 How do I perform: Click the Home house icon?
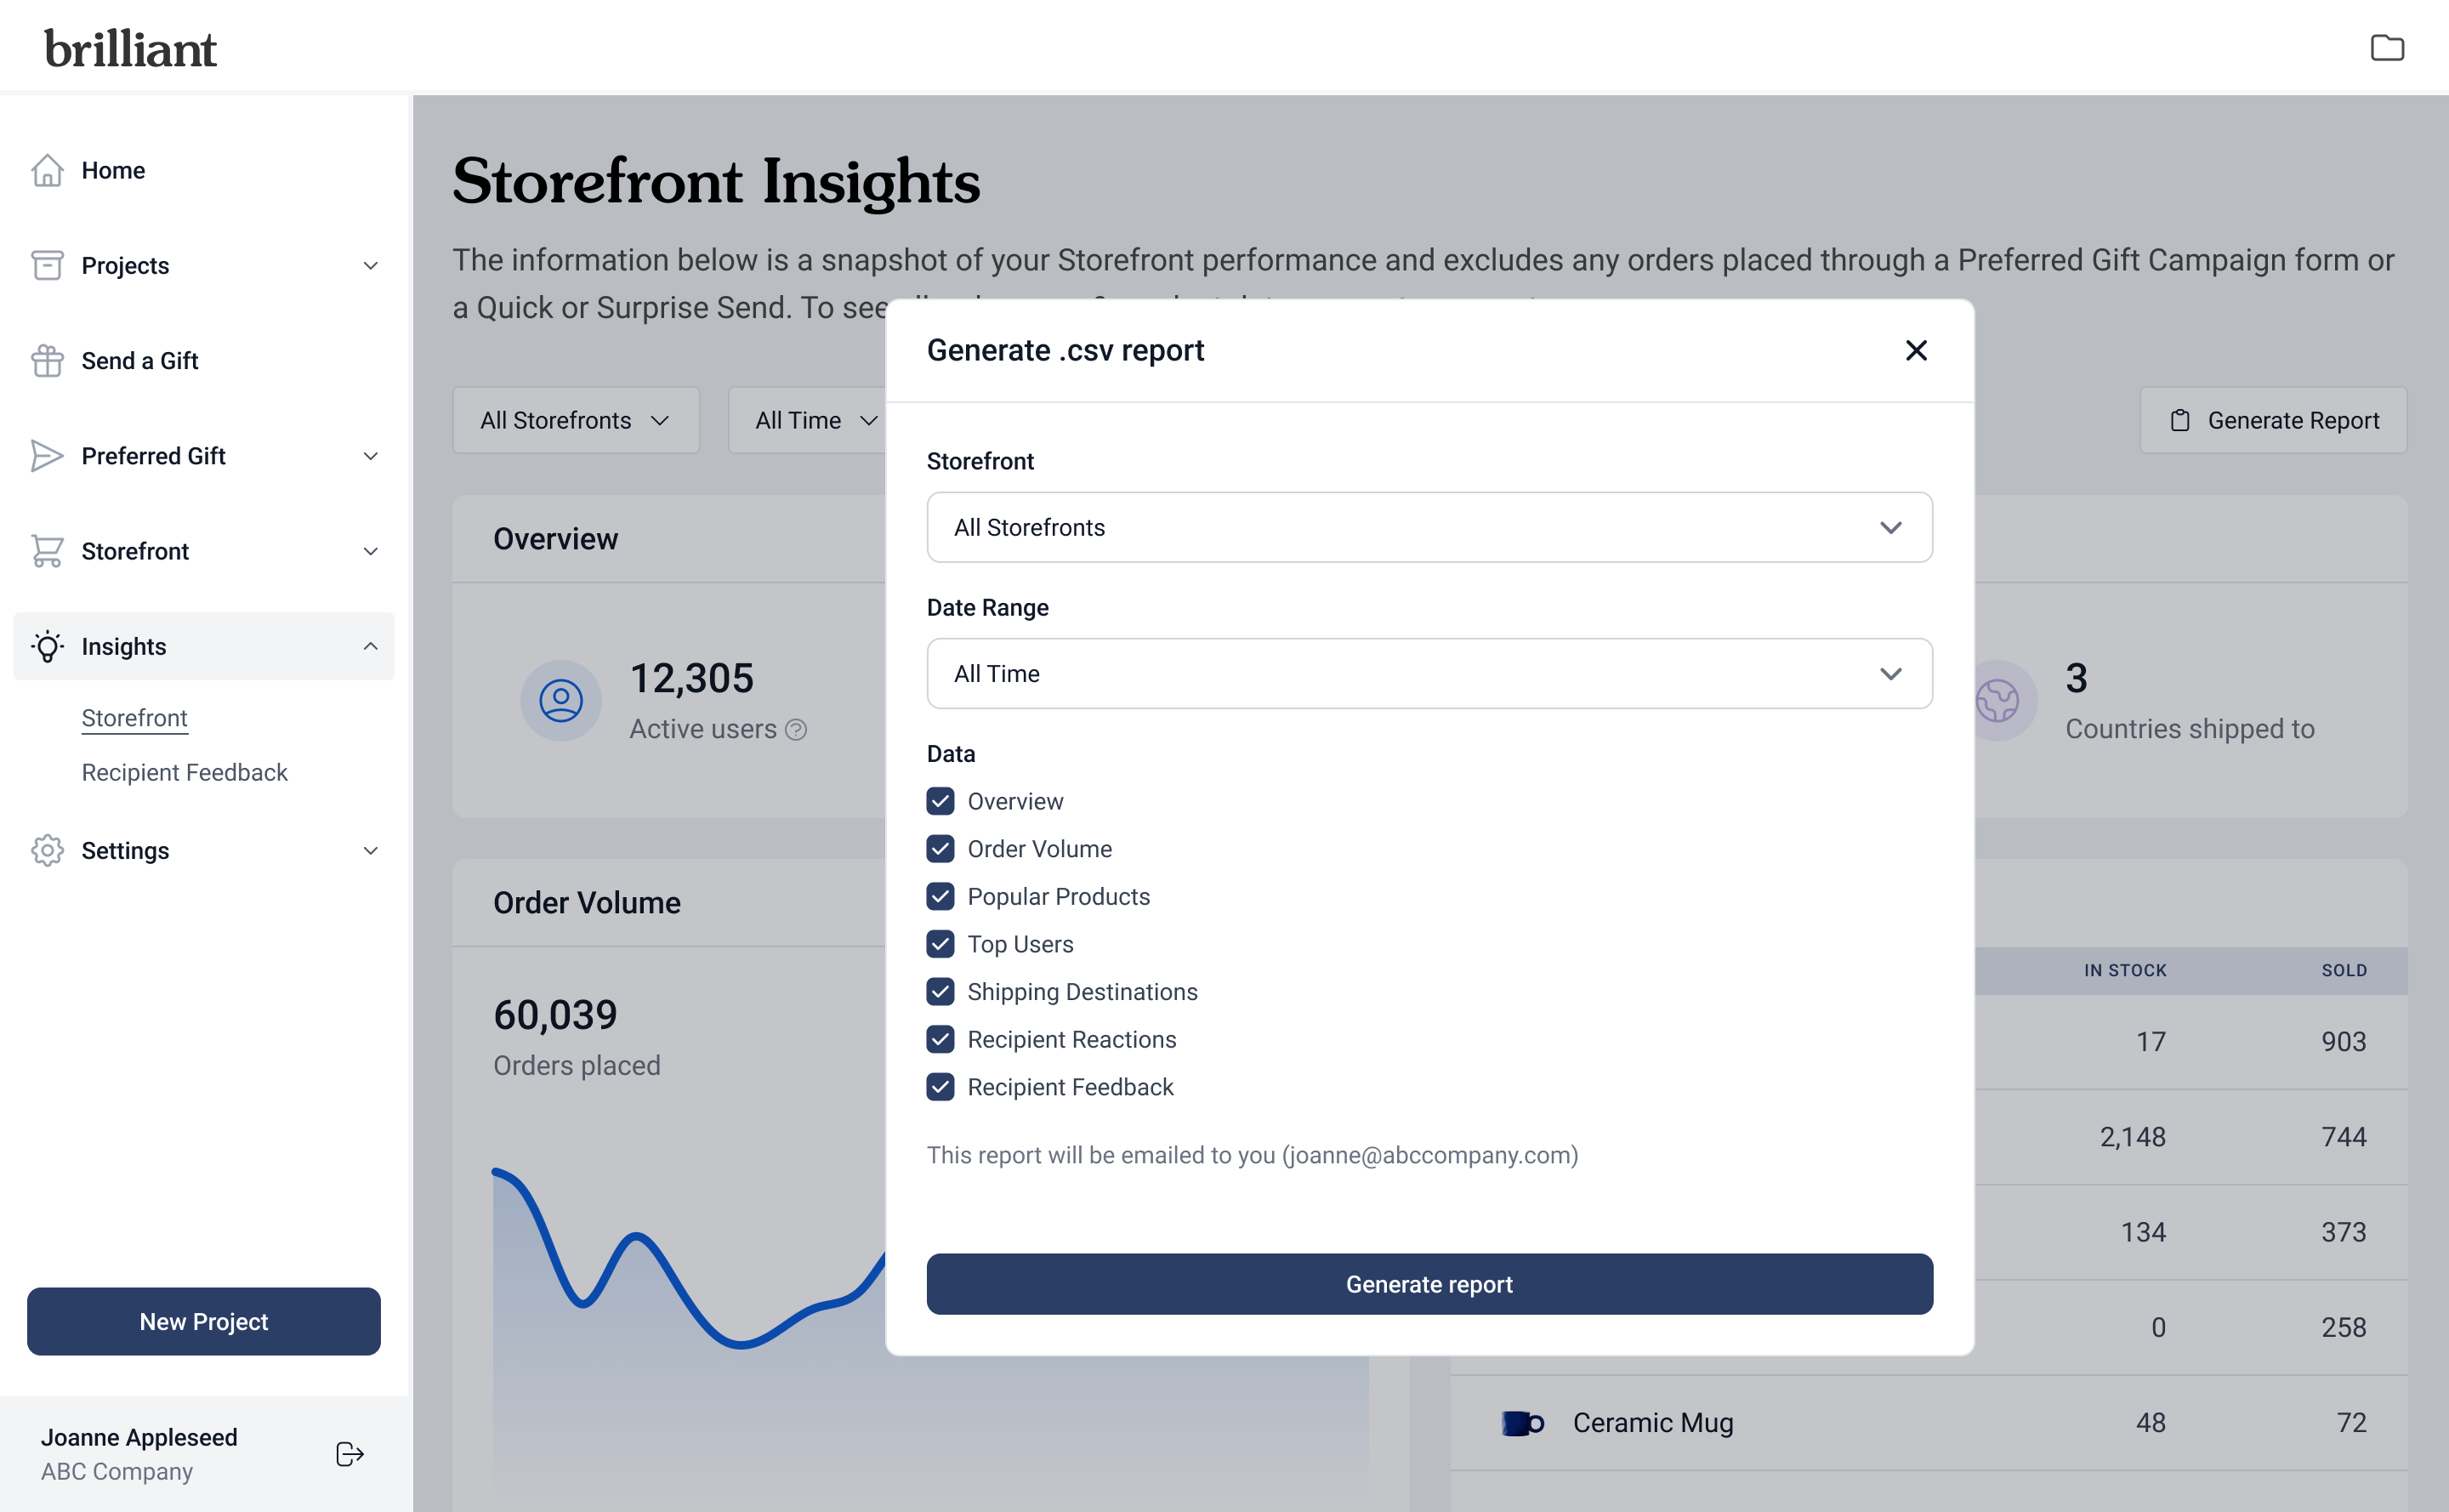pos(47,170)
